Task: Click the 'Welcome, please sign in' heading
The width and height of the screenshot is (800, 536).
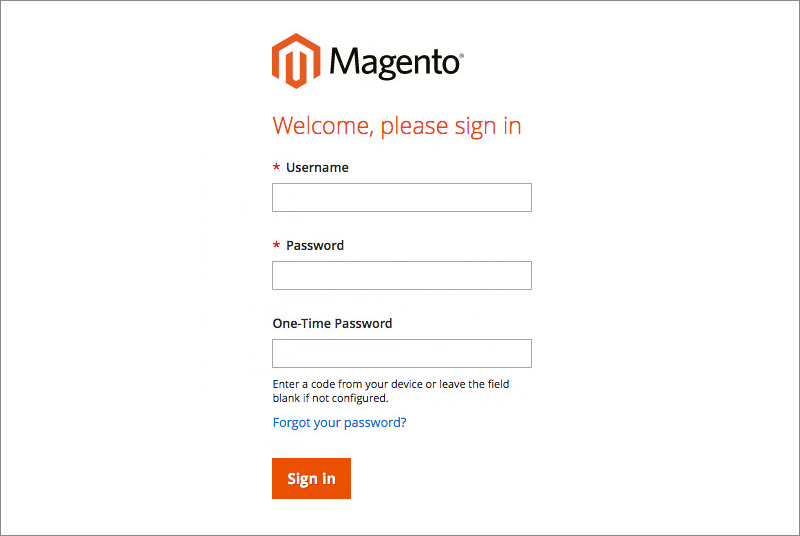Action: (x=396, y=126)
